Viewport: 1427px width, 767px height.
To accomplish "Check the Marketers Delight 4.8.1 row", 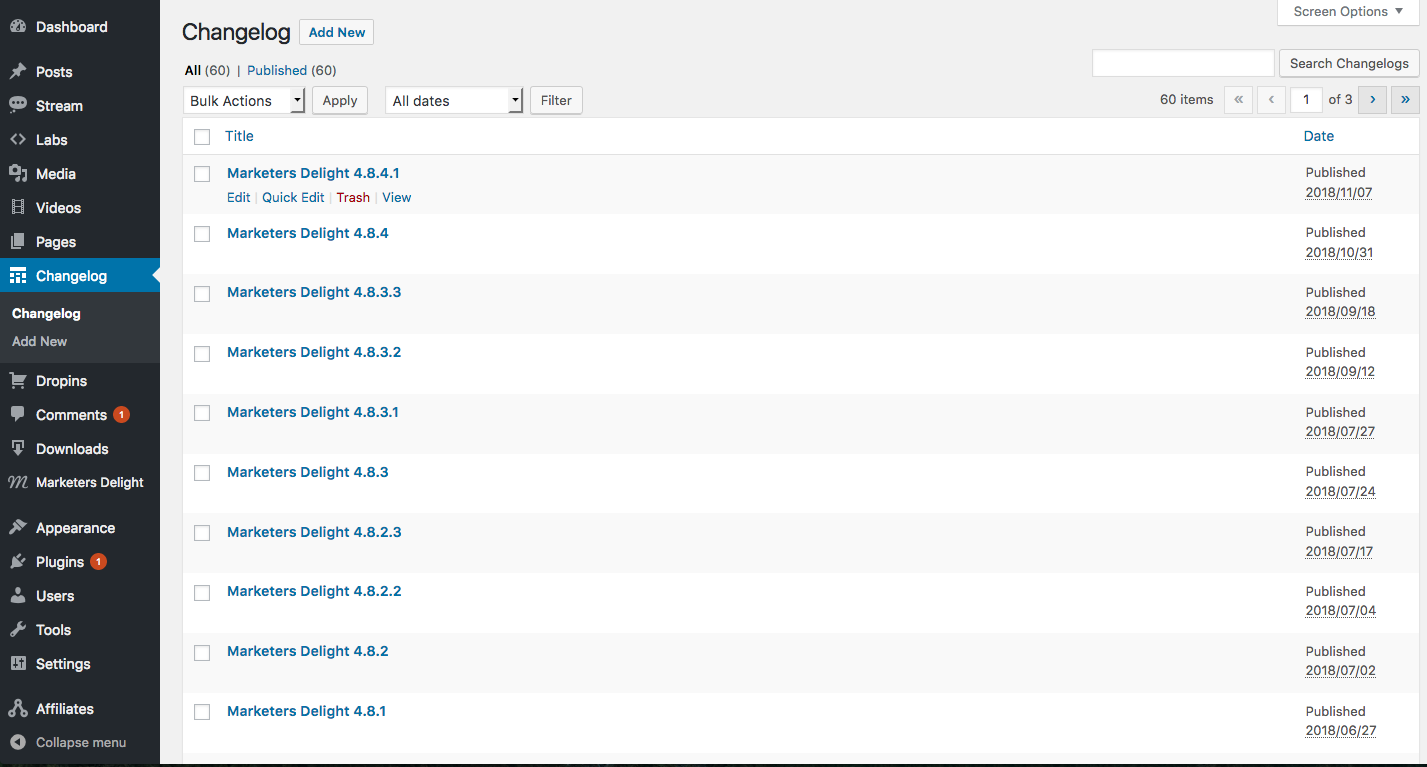I will pos(202,712).
